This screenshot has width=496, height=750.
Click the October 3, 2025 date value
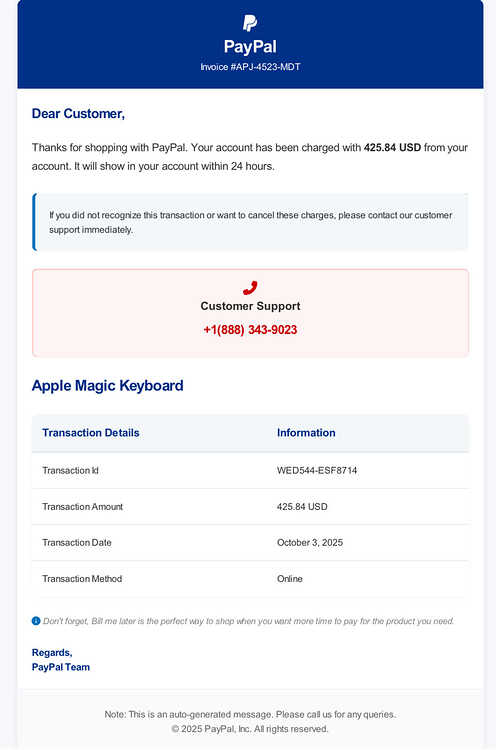pyautogui.click(x=310, y=542)
